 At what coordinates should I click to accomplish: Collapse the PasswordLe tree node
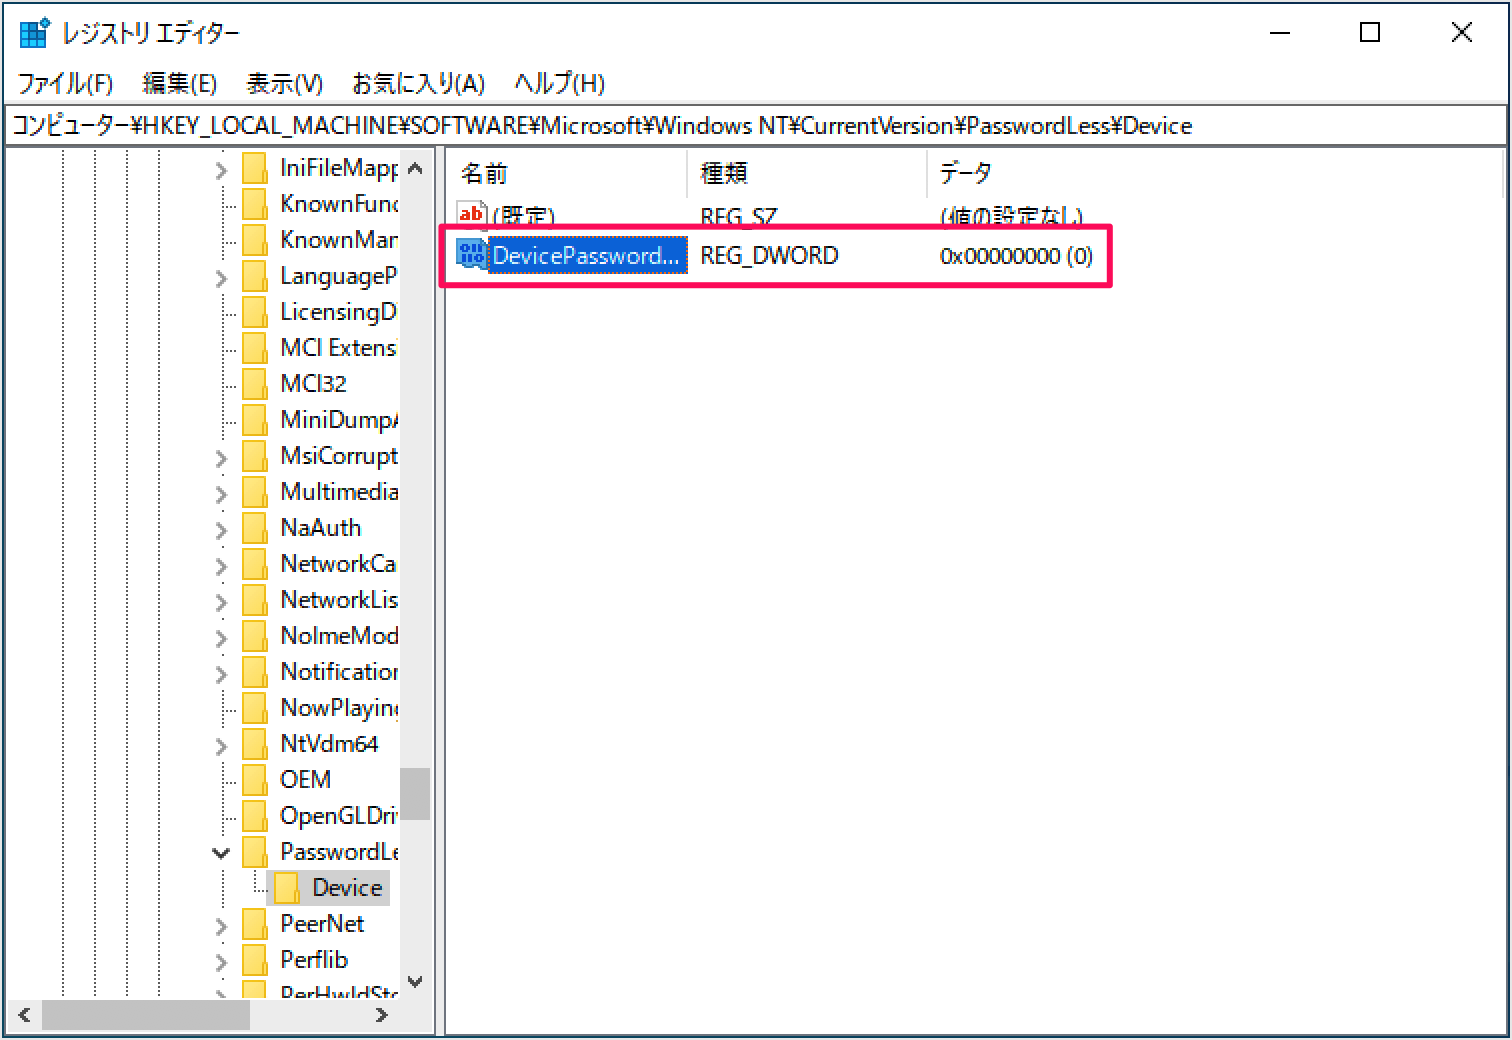[220, 851]
